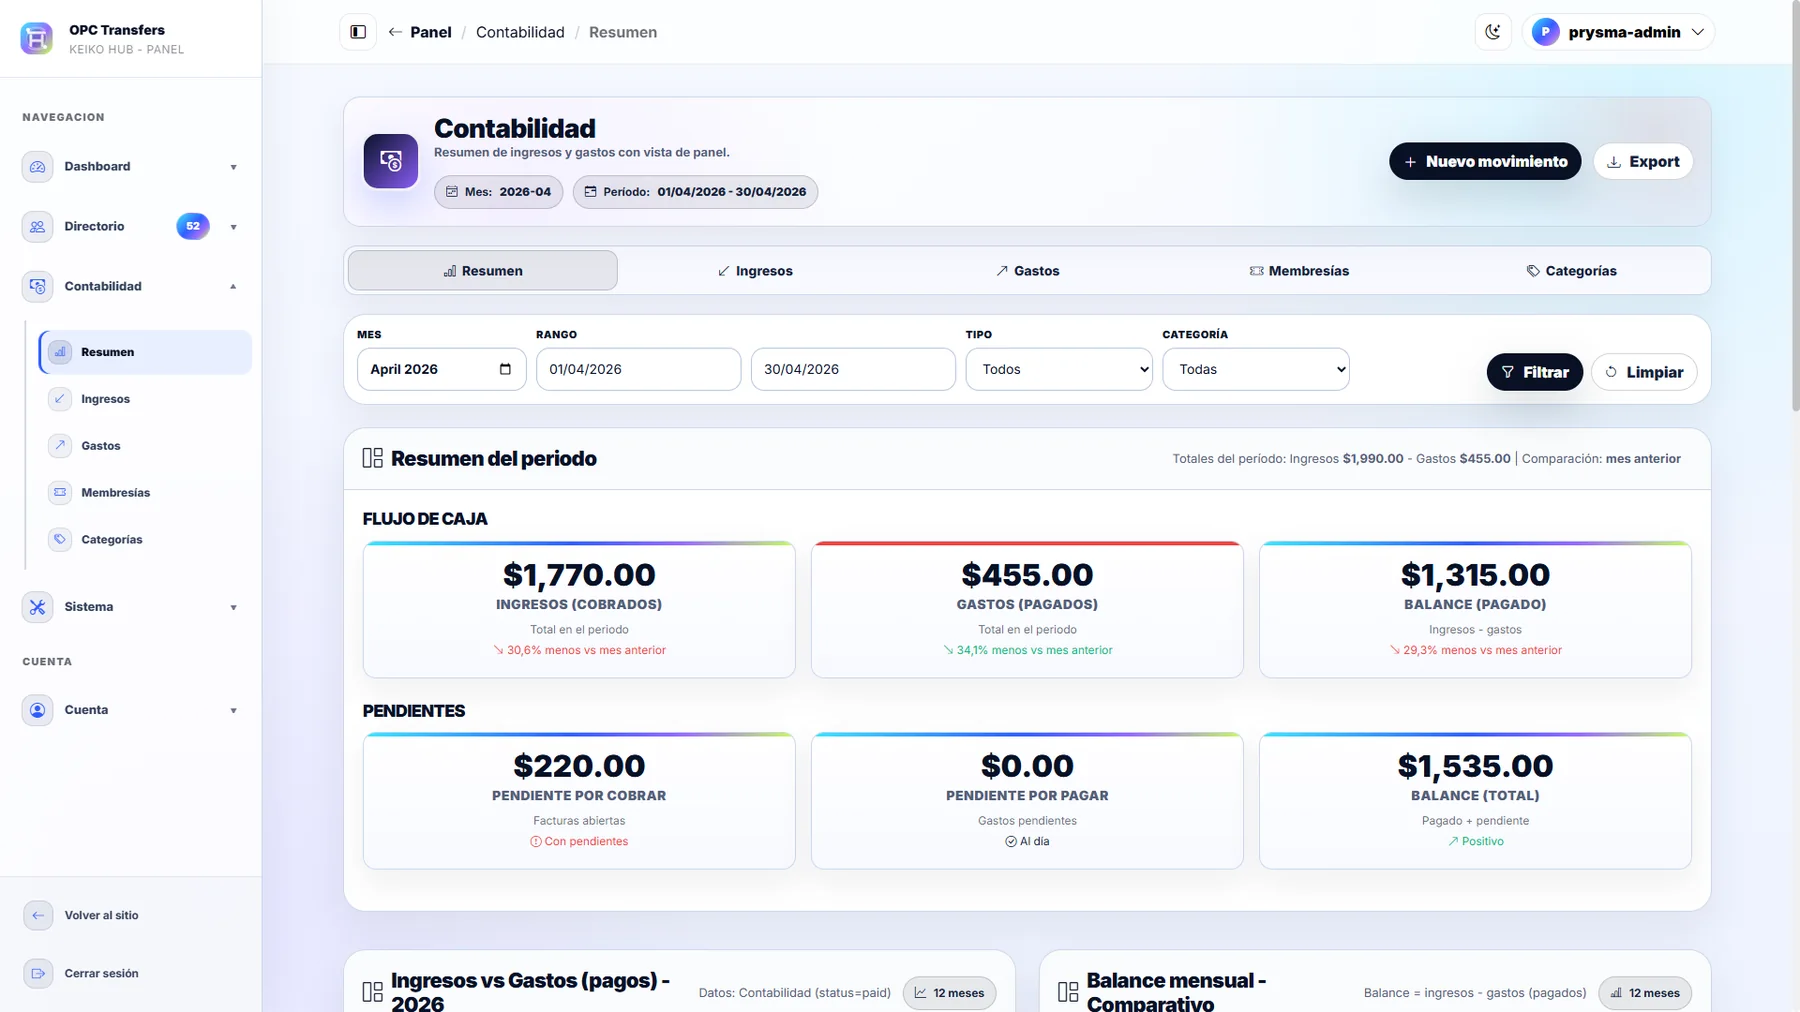Open the prysma-admin user dropdown

pos(1618,32)
